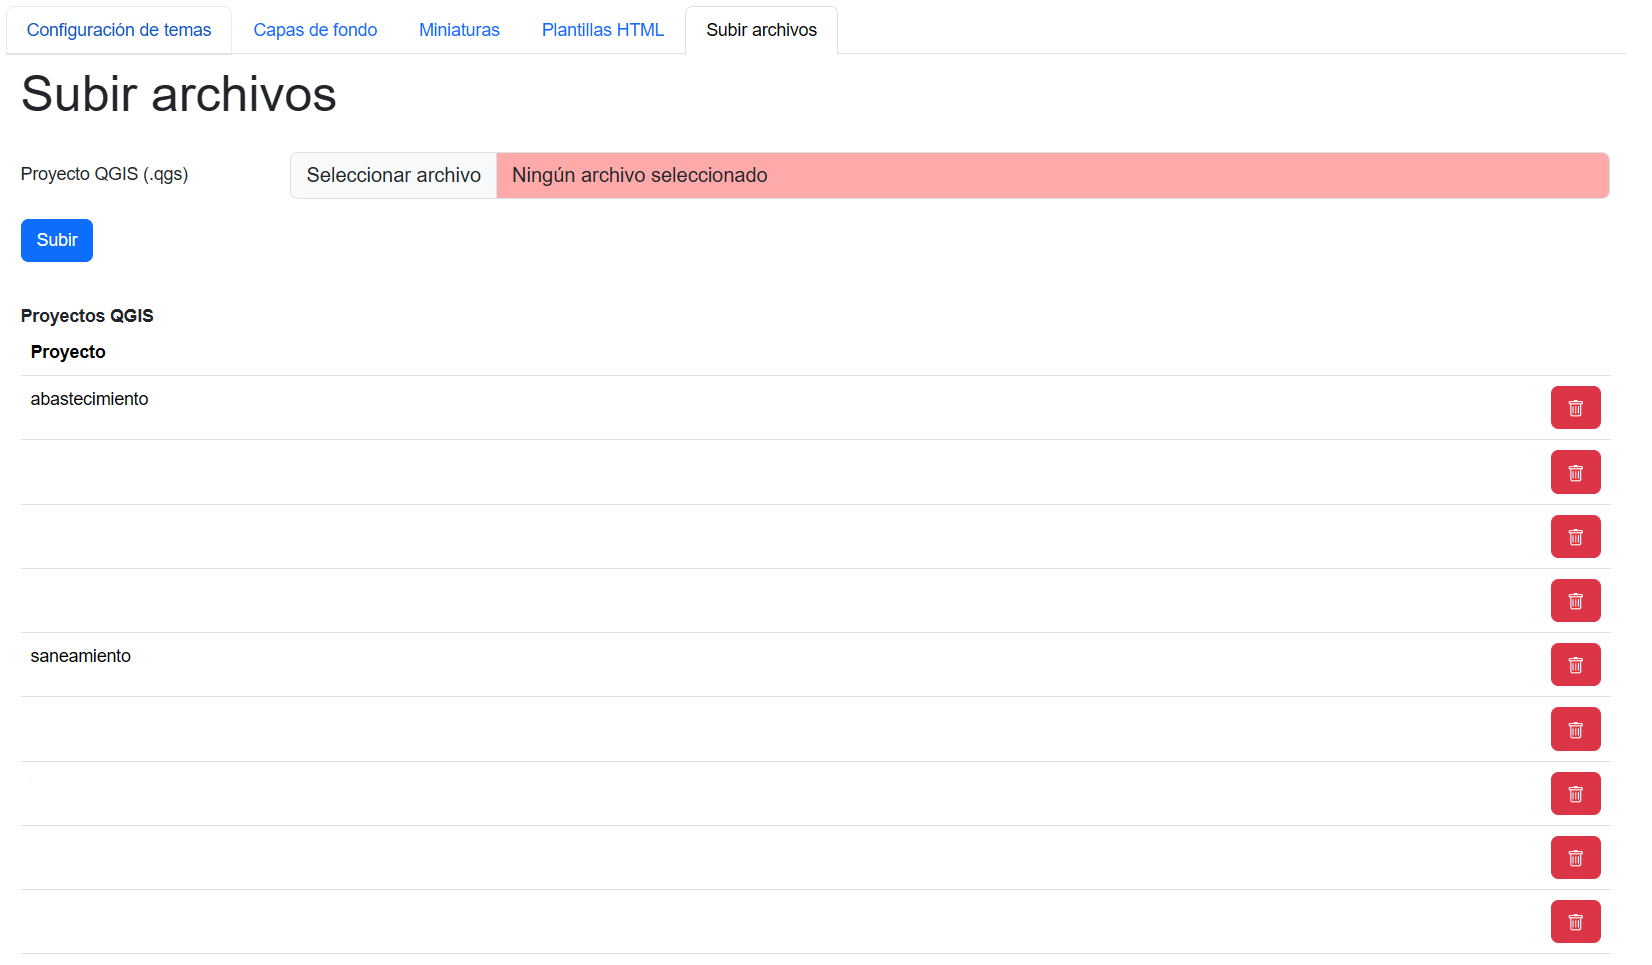
Task: Click trash icon in eighth project table row
Action: (x=1575, y=858)
